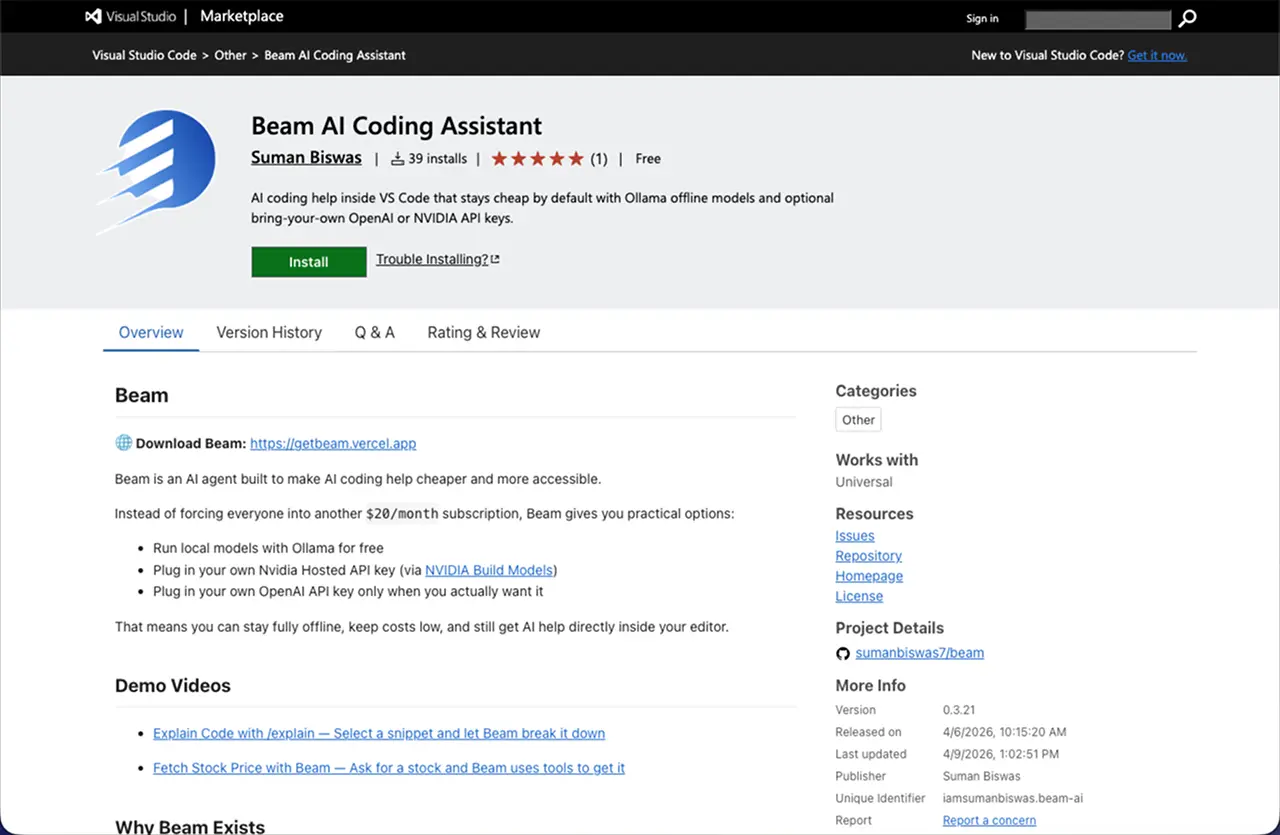Open publisher Suman Biswas profile link
The width and height of the screenshot is (1280, 835).
(x=306, y=158)
